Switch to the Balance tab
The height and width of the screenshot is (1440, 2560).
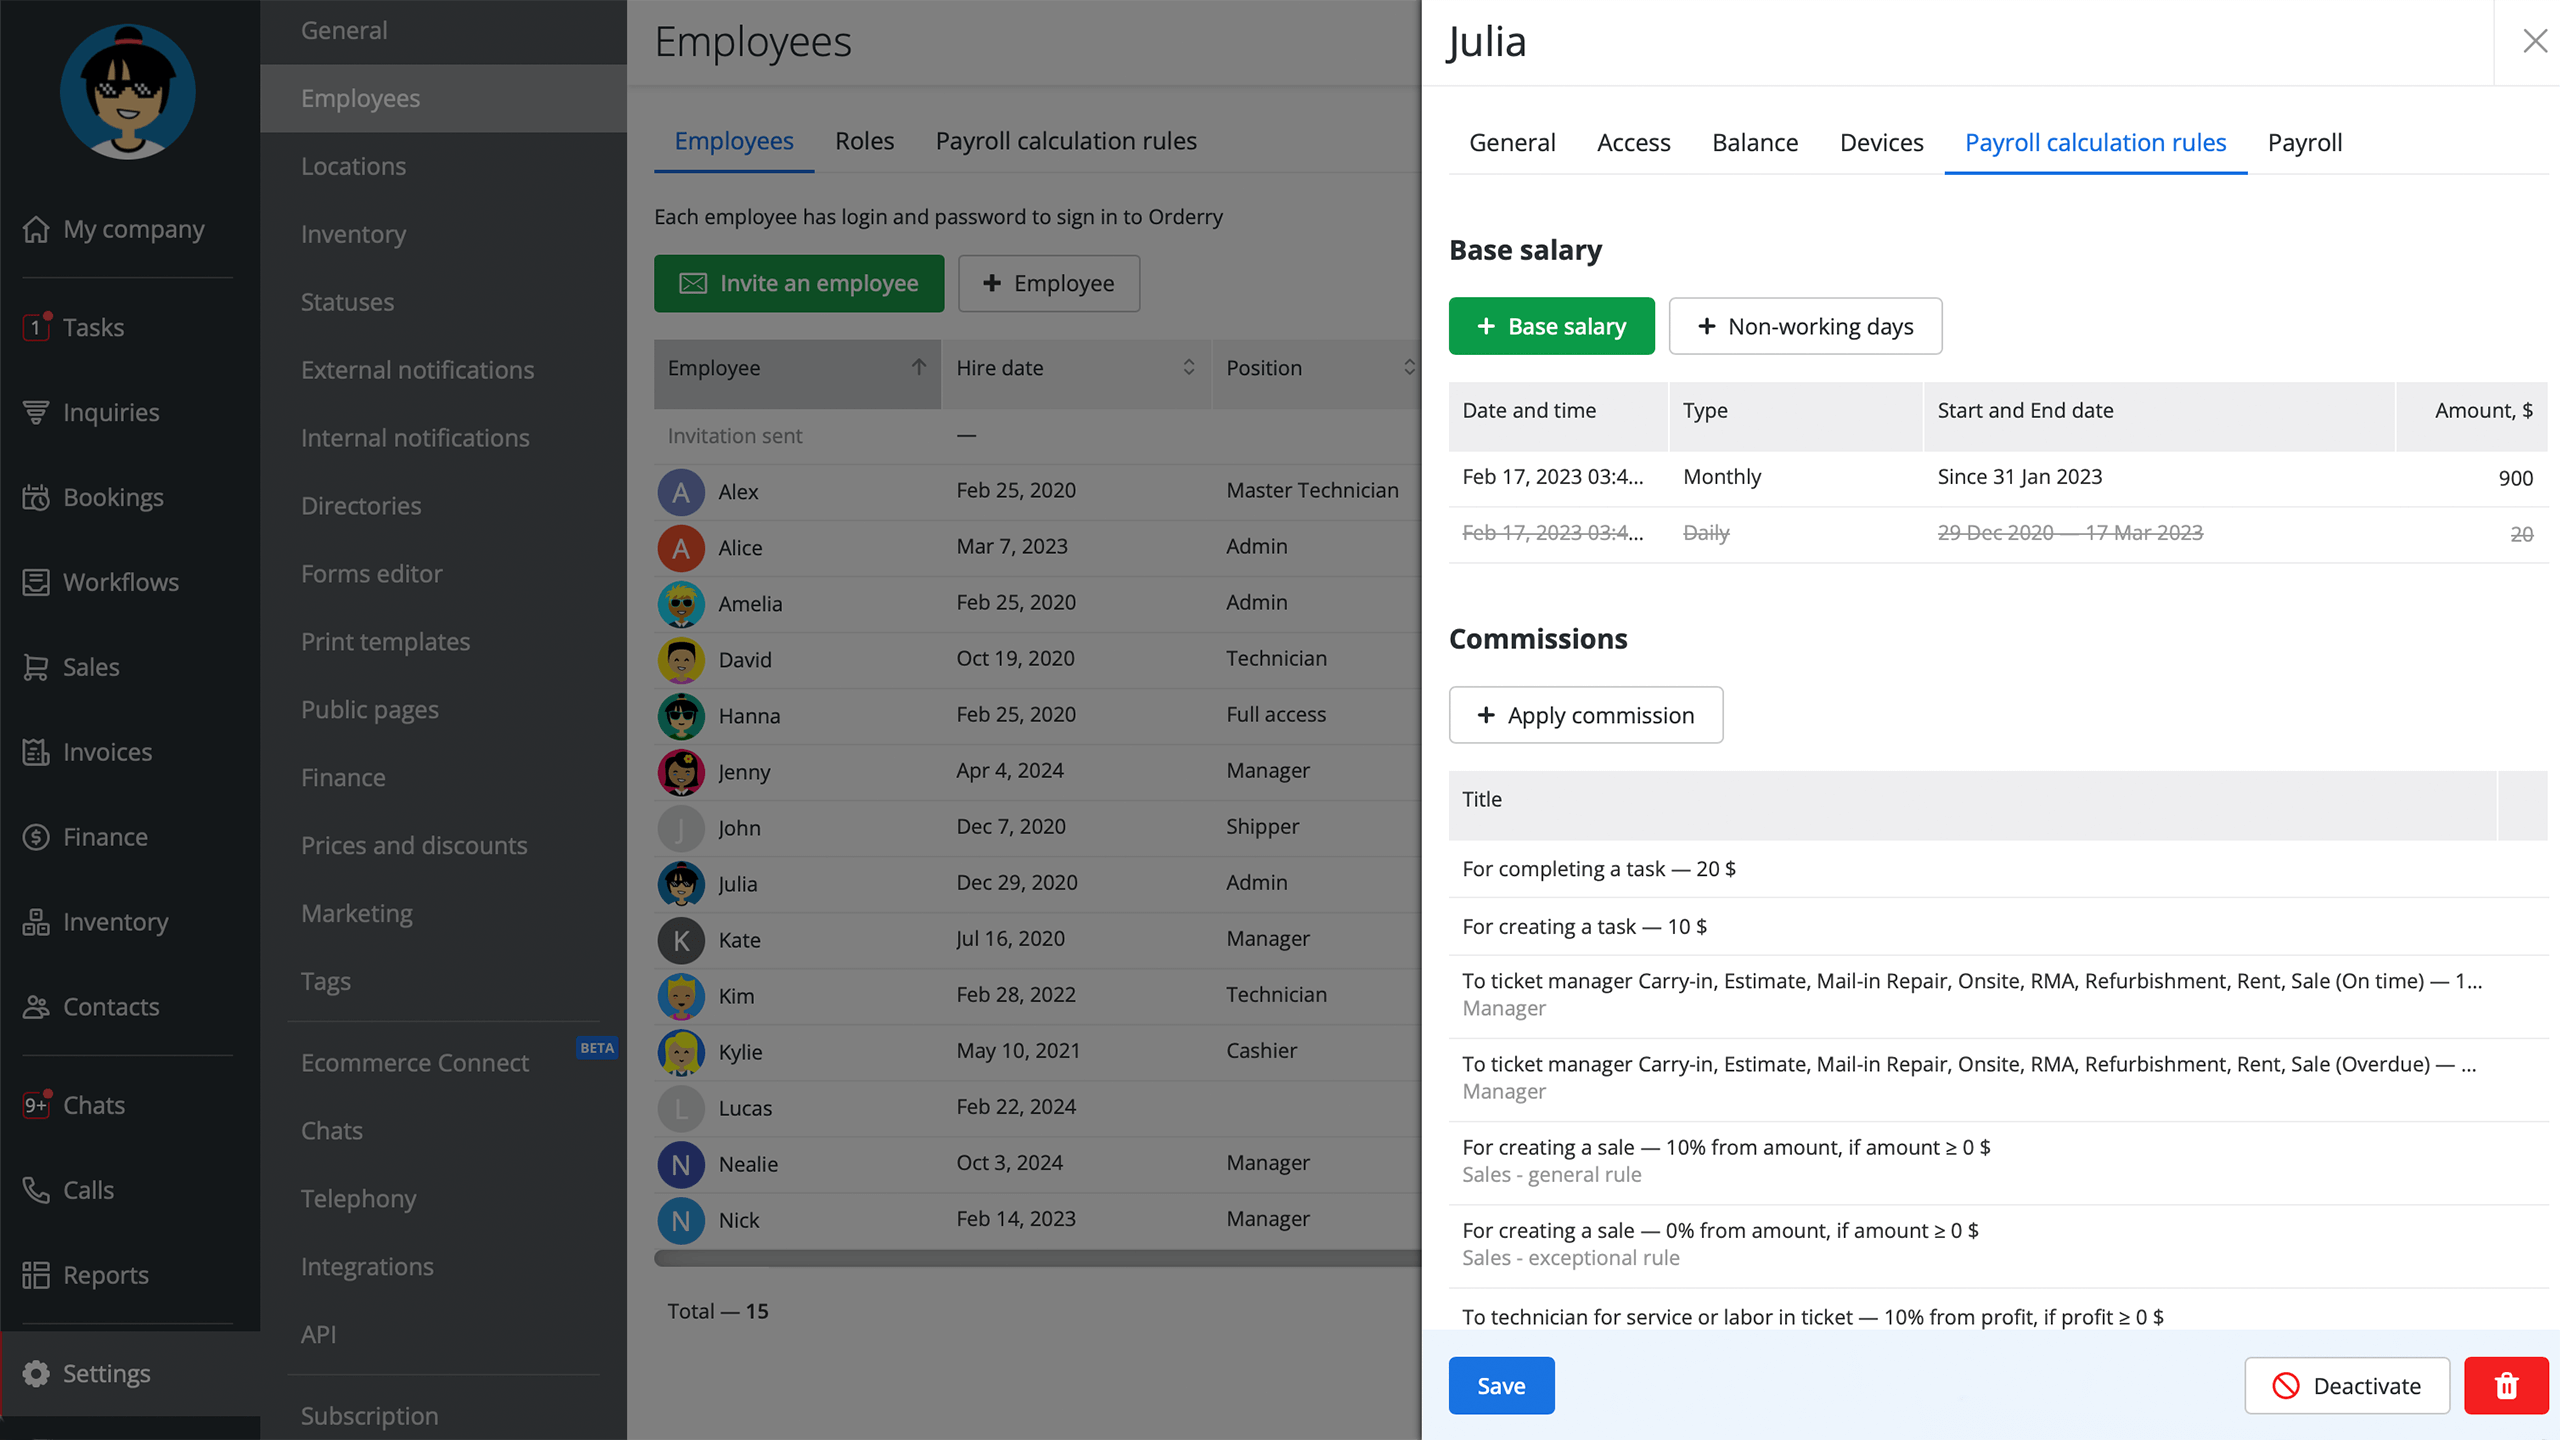point(1754,143)
